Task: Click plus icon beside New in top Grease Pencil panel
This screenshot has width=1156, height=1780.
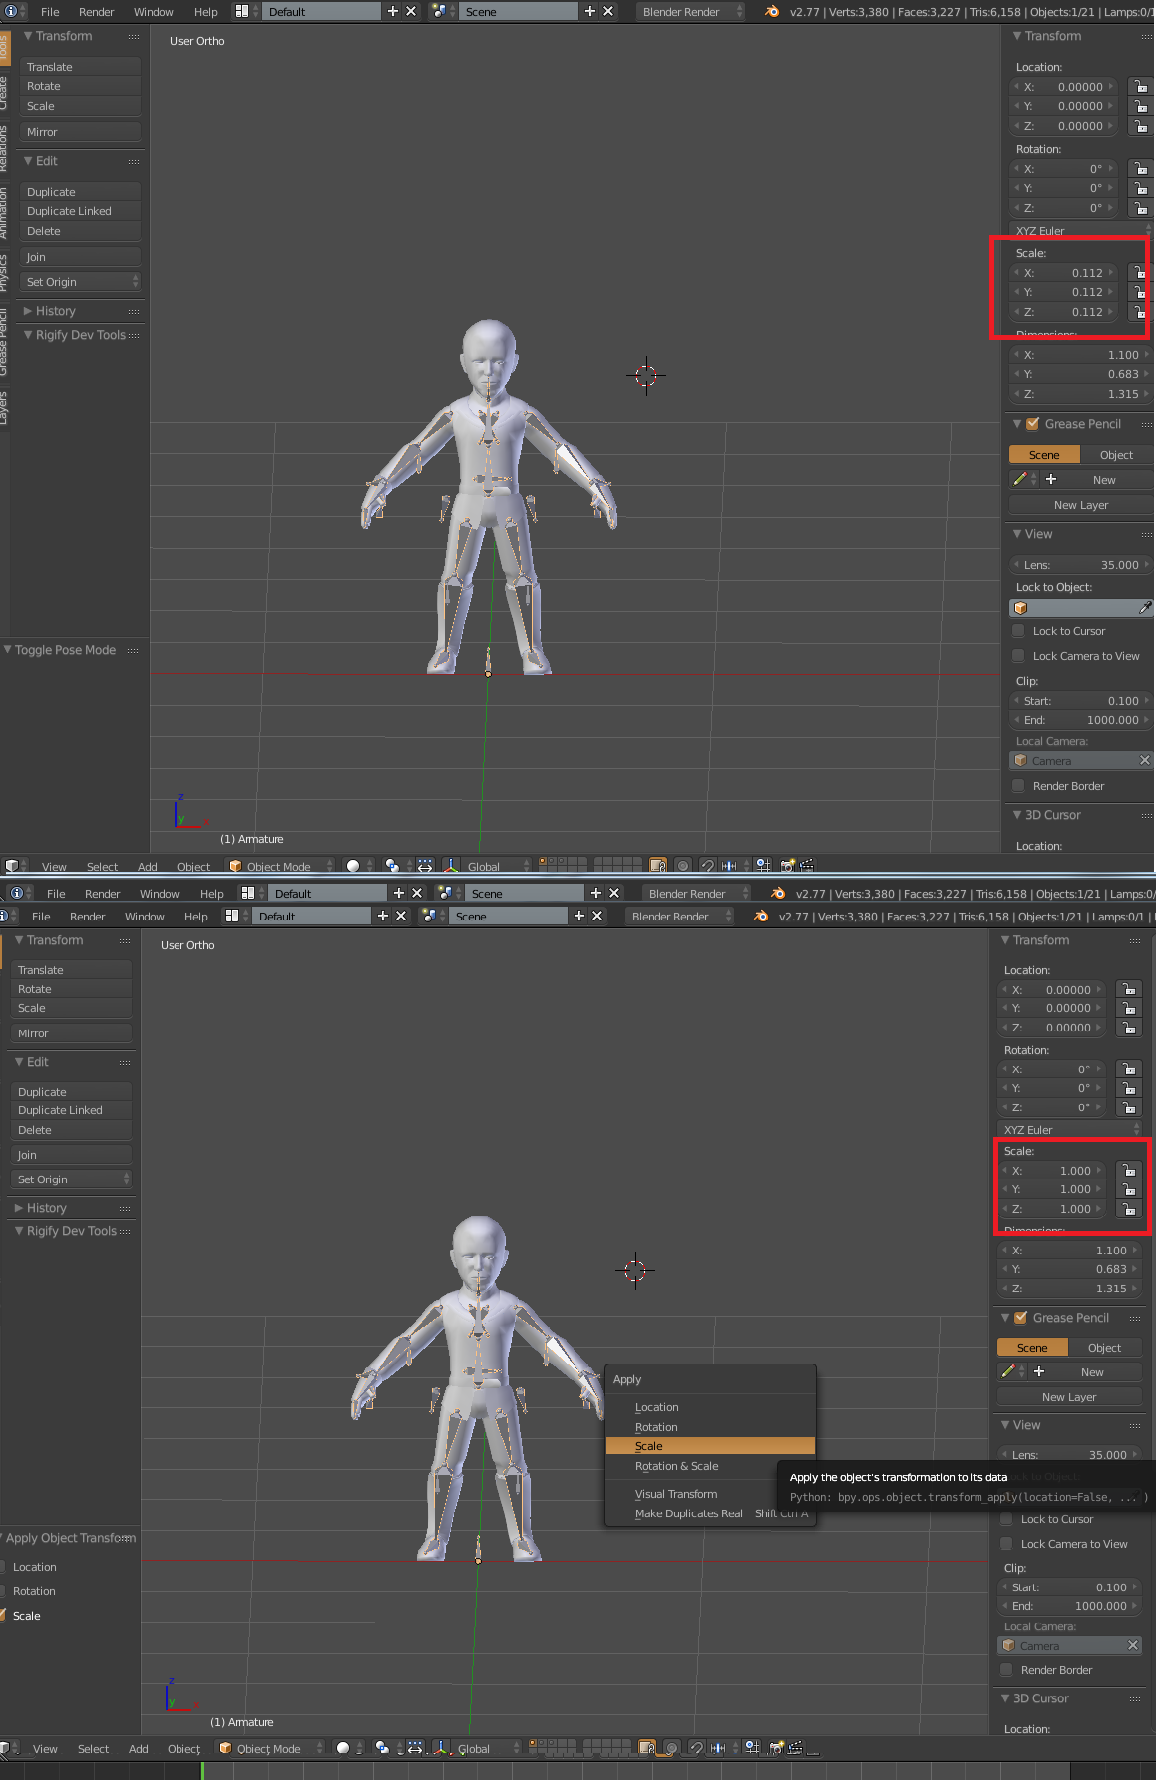Action: 1051,479
